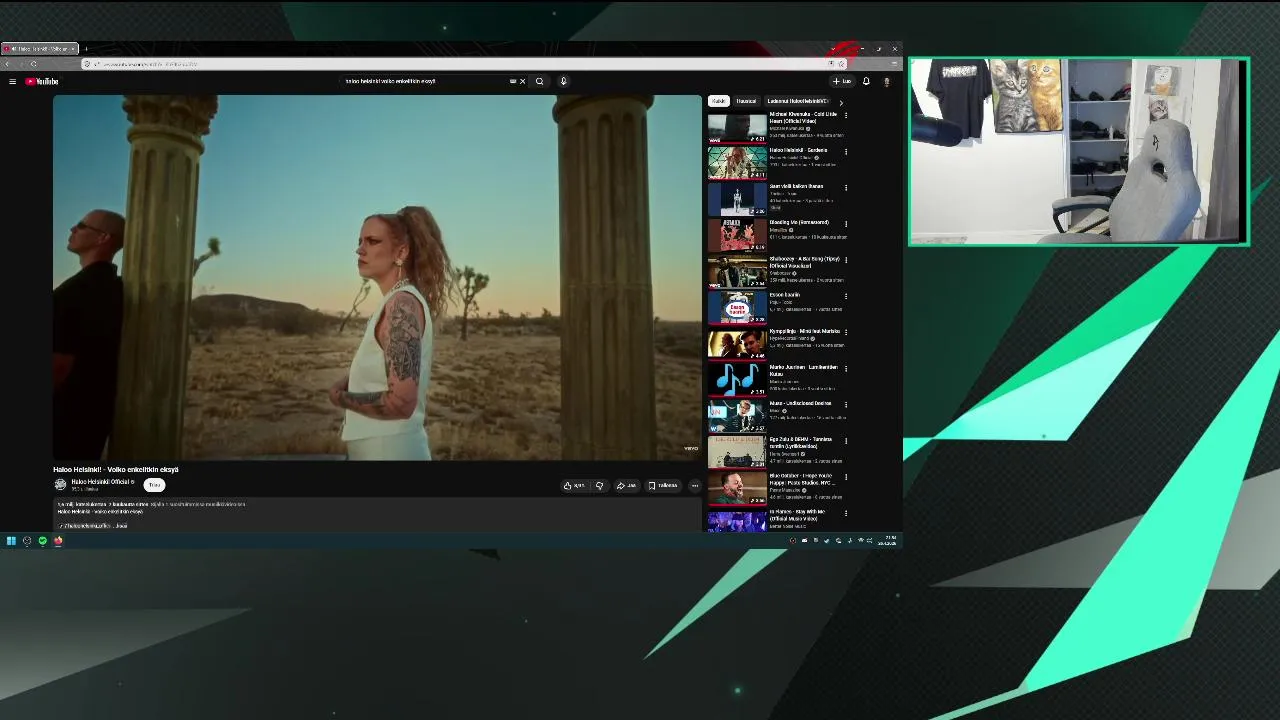Image resolution: width=1280 pixels, height=720 pixels.
Task: Open the taskbar clock and date
Action: (887, 541)
